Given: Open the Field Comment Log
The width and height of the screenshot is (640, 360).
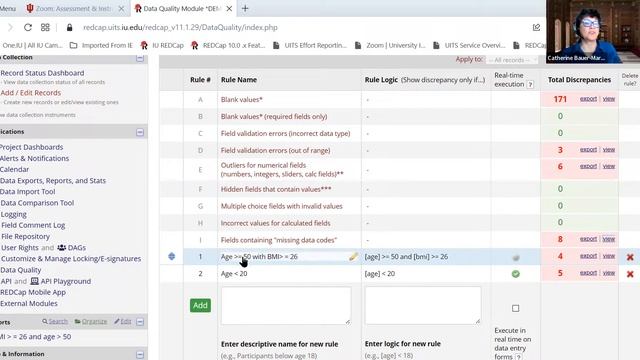Looking at the screenshot, I should coord(33,225).
